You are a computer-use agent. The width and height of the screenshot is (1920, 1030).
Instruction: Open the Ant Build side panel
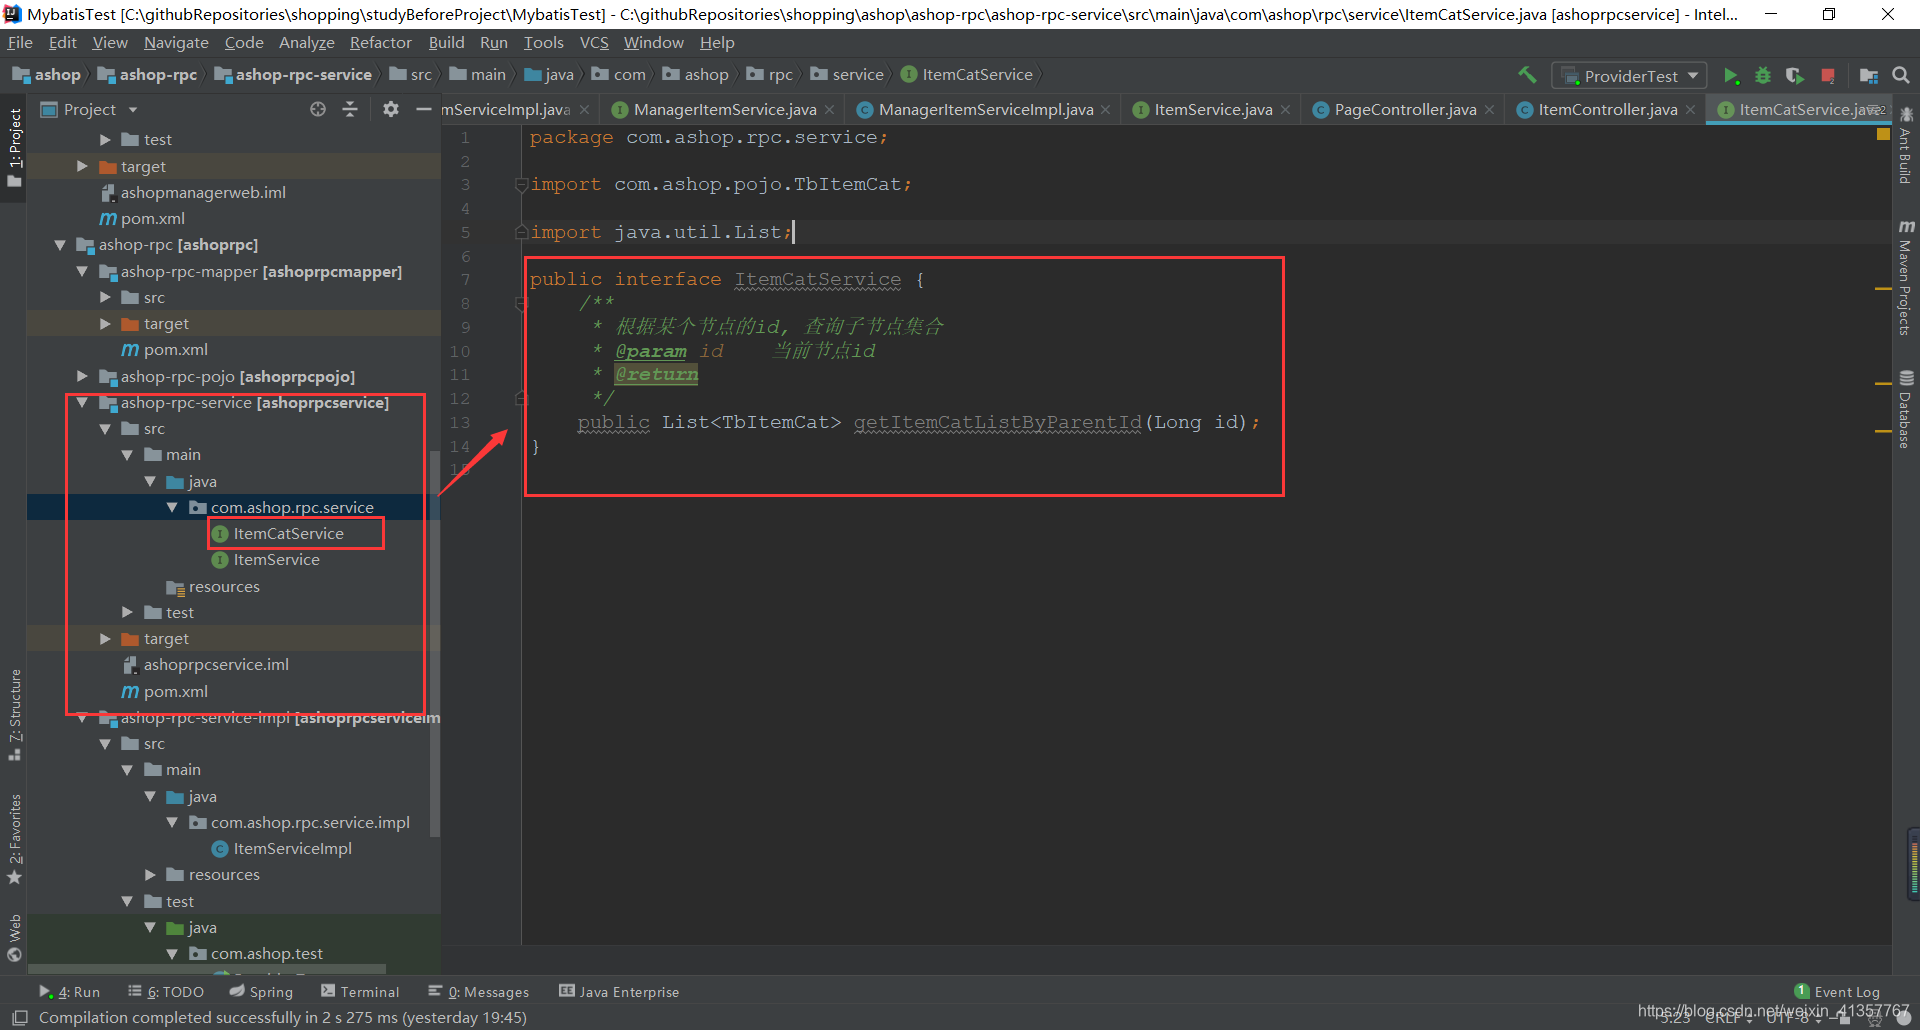[x=1905, y=146]
